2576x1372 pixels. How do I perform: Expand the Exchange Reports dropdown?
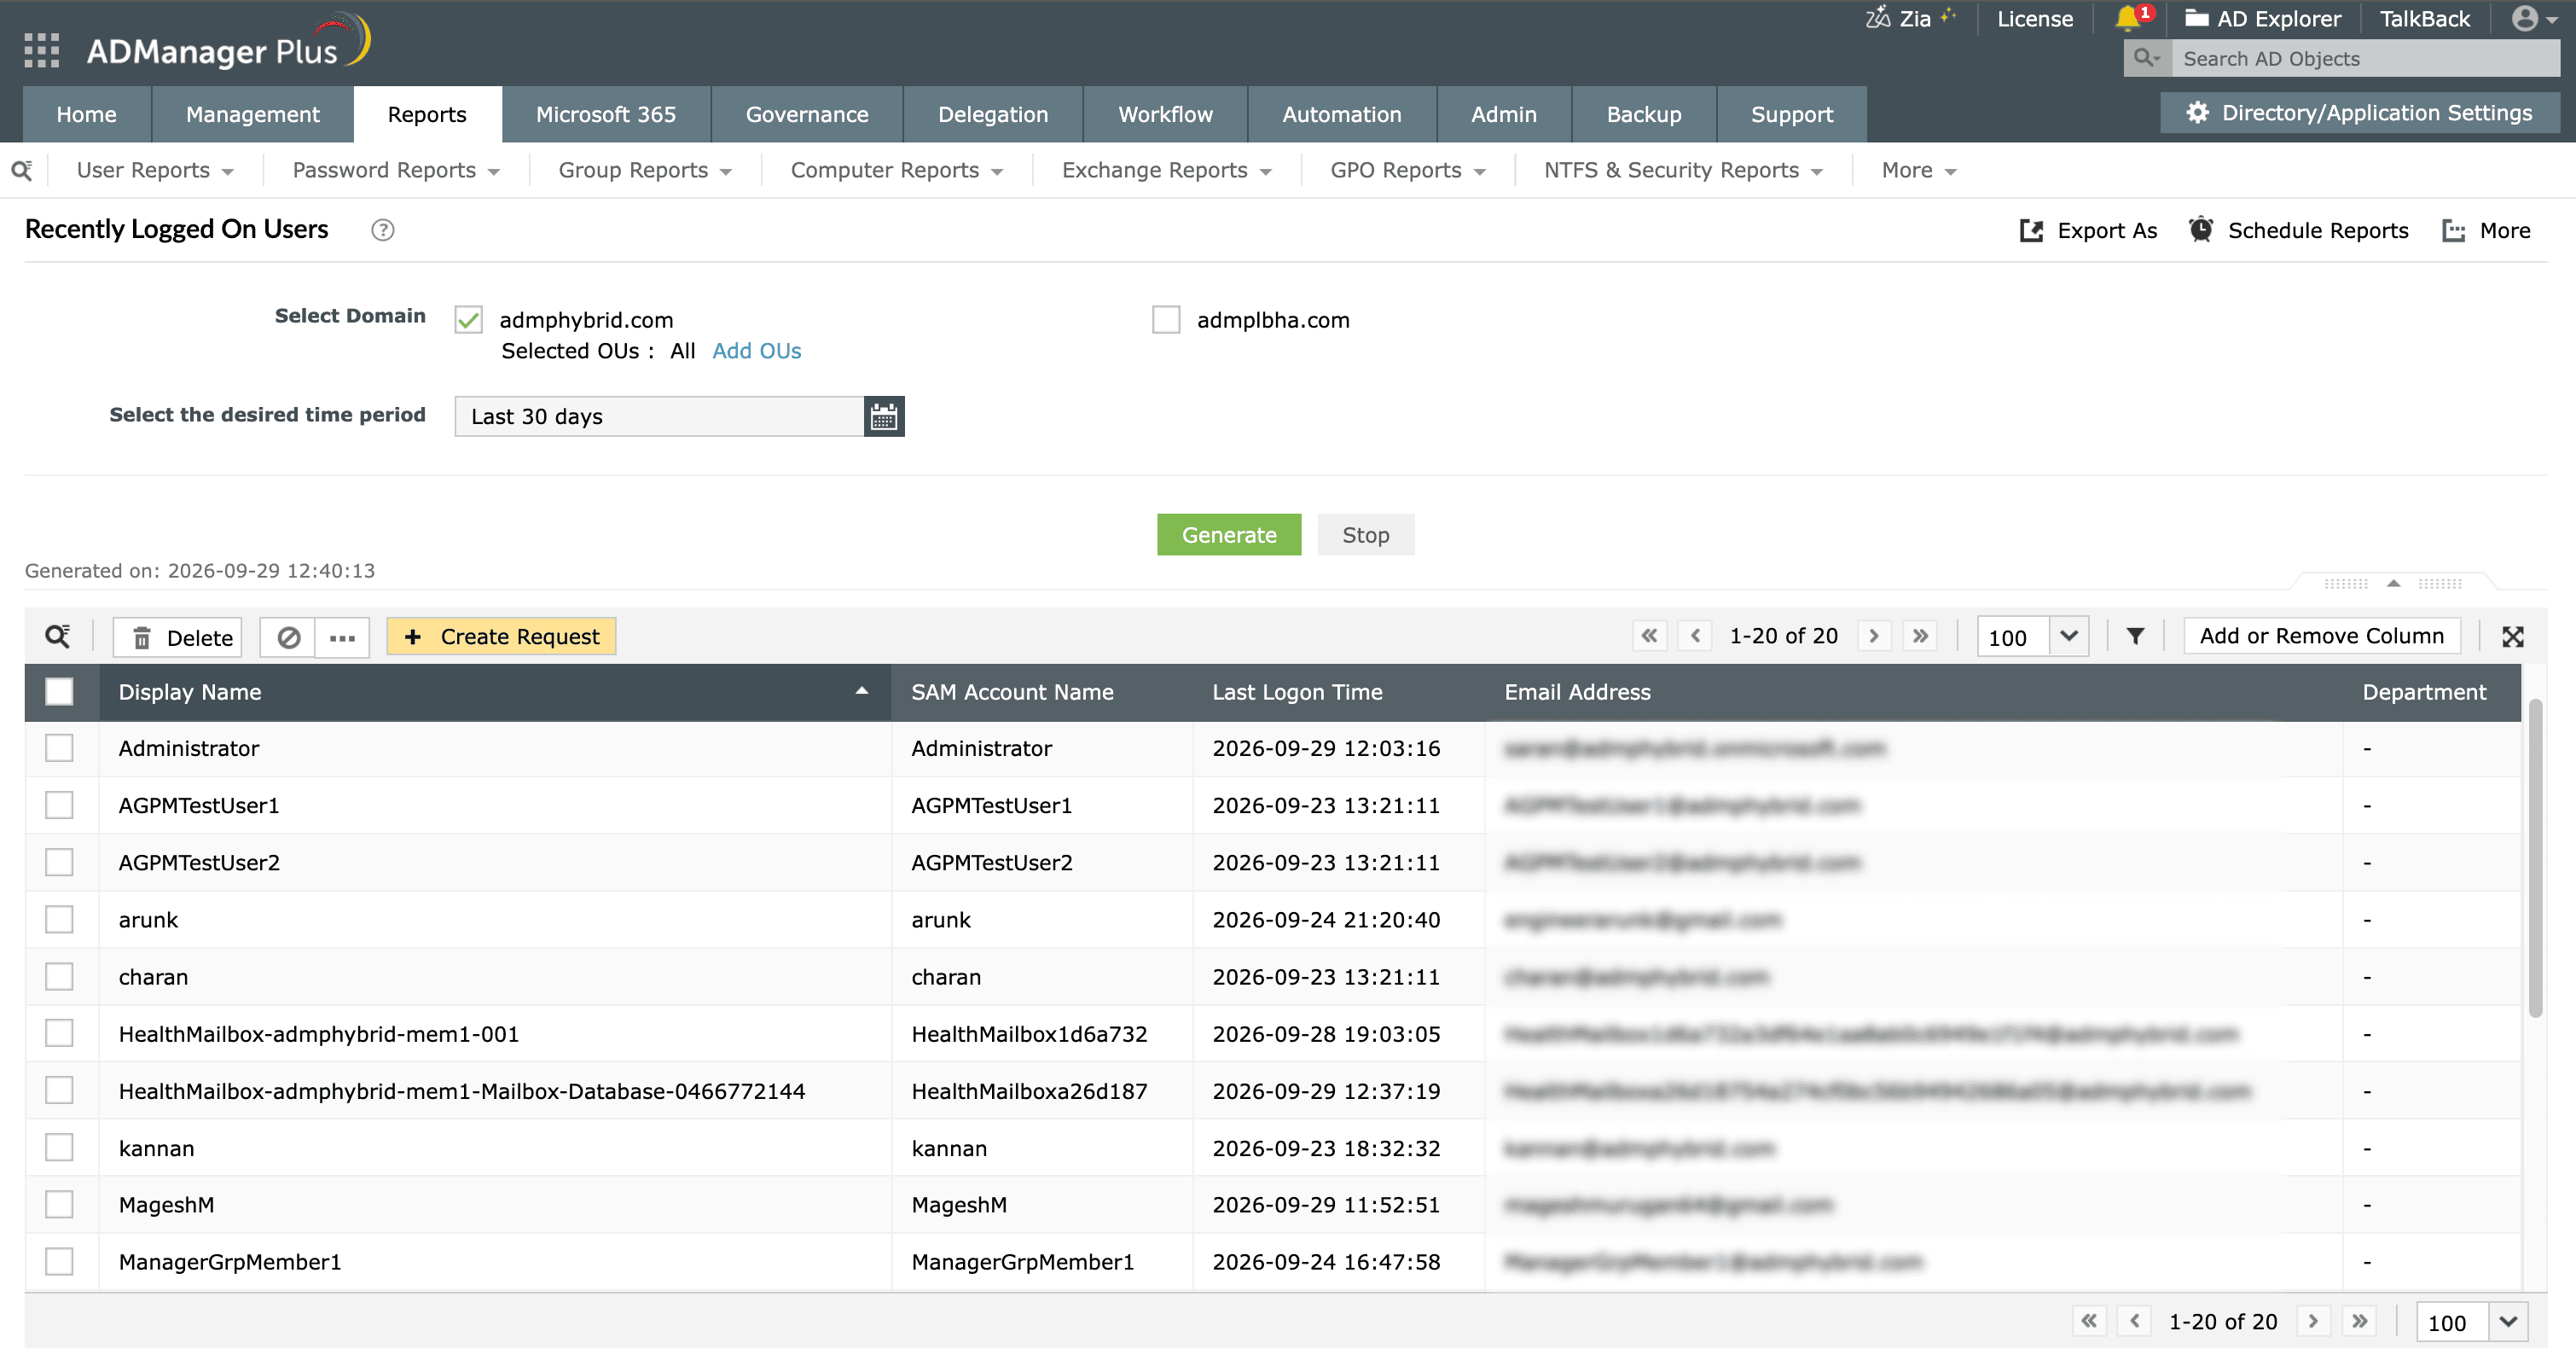(x=1166, y=170)
